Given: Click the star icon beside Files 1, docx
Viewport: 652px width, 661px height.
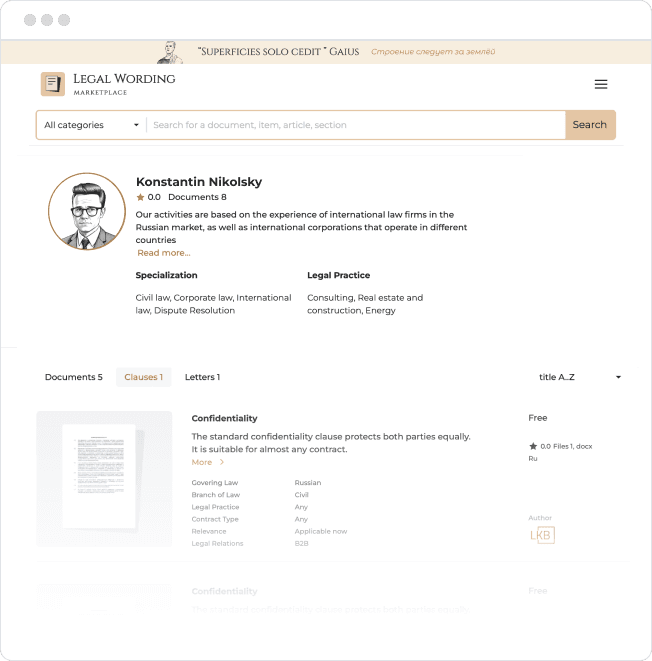Looking at the screenshot, I should point(532,446).
